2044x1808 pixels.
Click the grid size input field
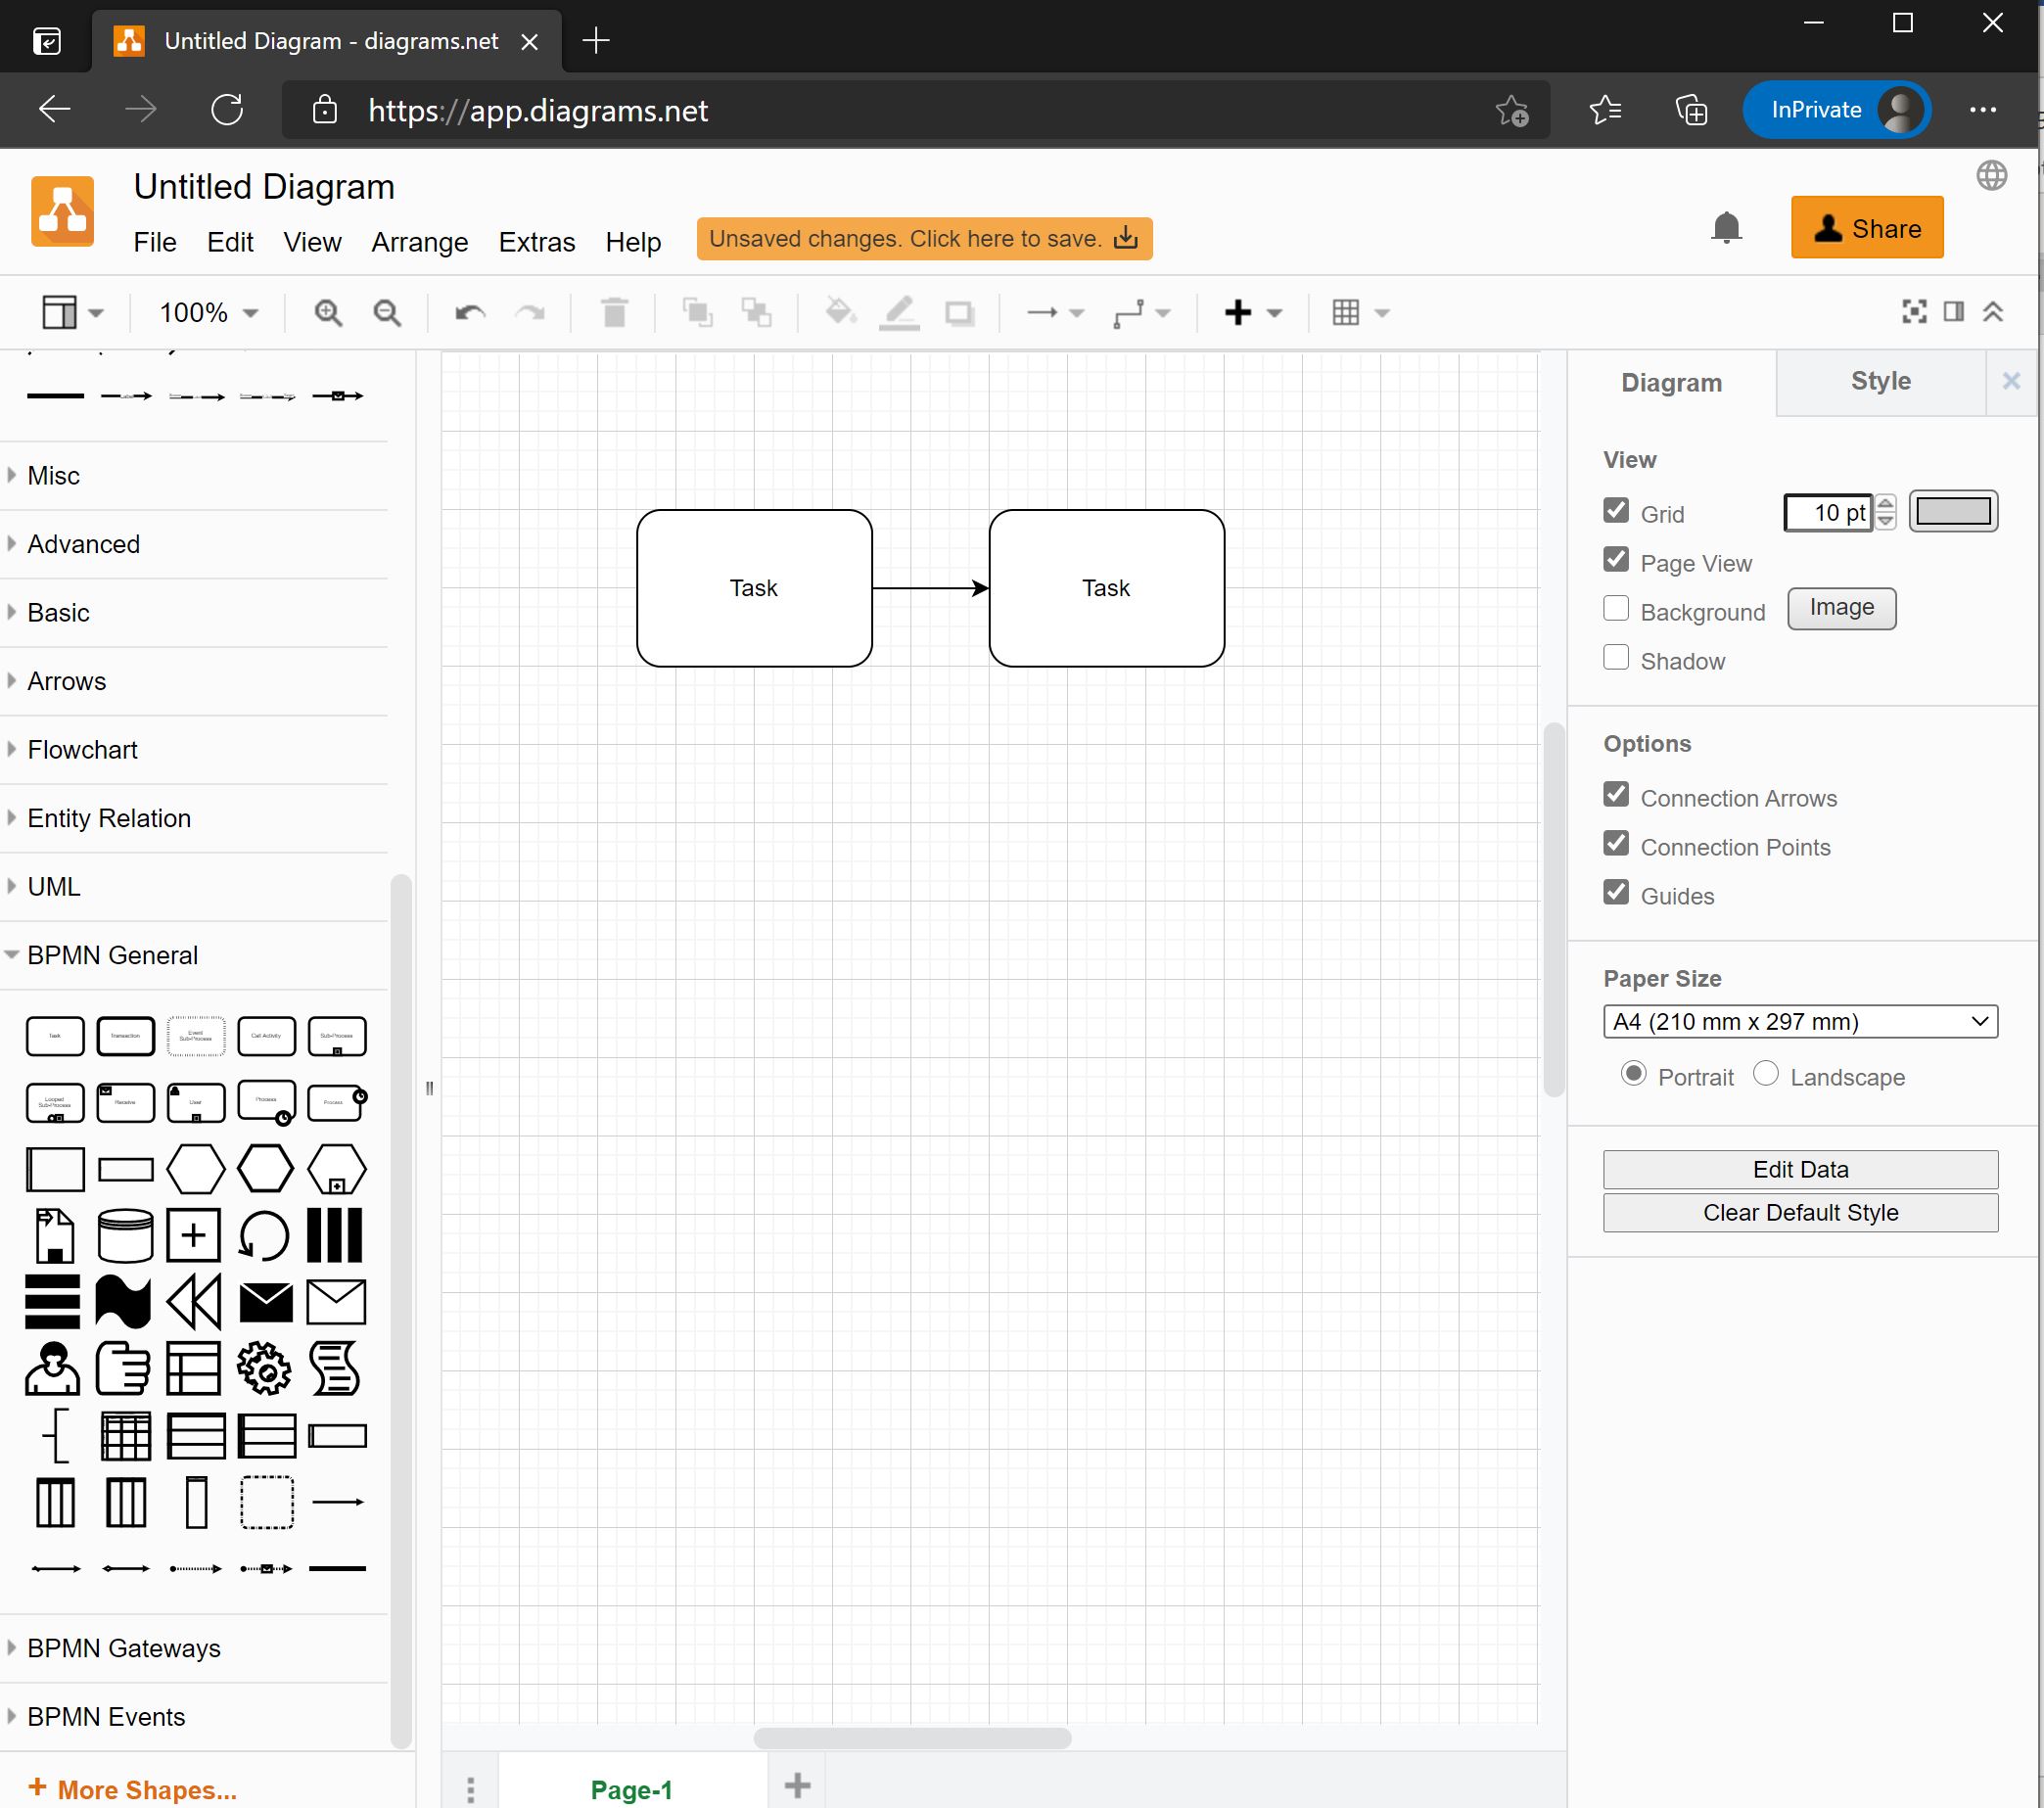click(x=1828, y=513)
